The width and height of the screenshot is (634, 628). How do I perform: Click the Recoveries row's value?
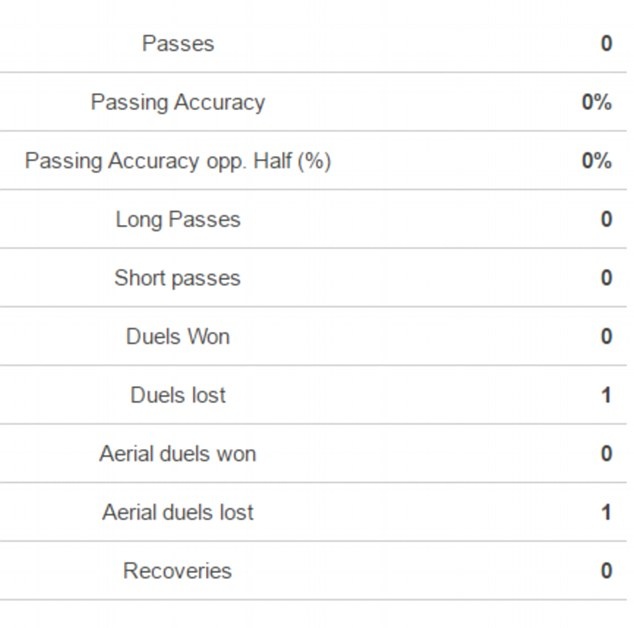[606, 571]
